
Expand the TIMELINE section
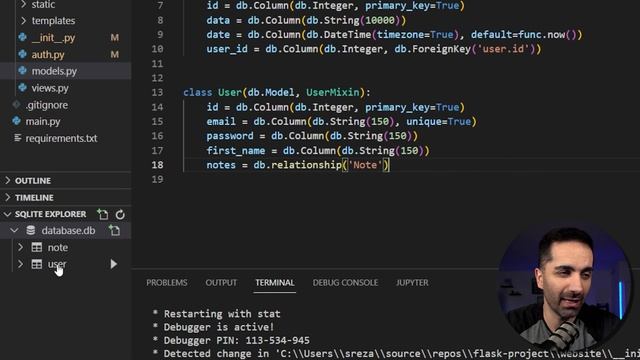click(34, 198)
